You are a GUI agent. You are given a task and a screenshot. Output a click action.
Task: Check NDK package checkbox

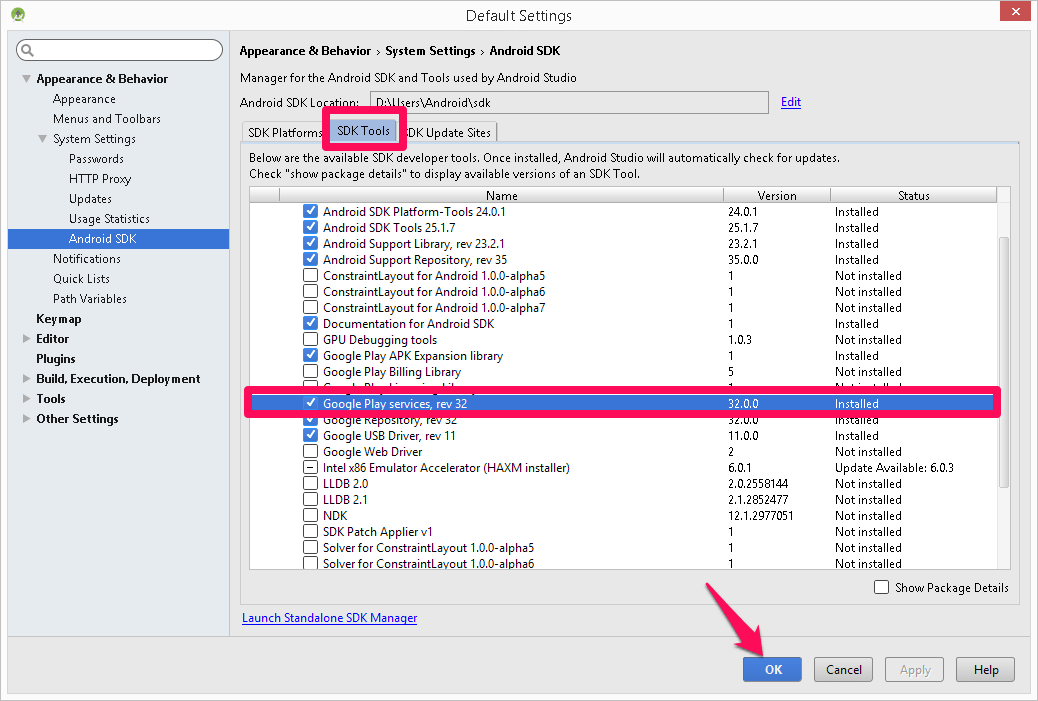pyautogui.click(x=310, y=515)
